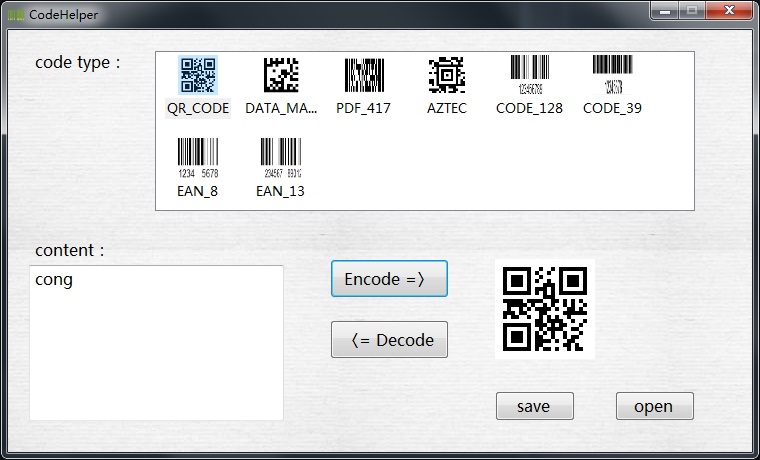Select the CODE_39 barcode icon
This screenshot has width=760, height=460.
[613, 74]
